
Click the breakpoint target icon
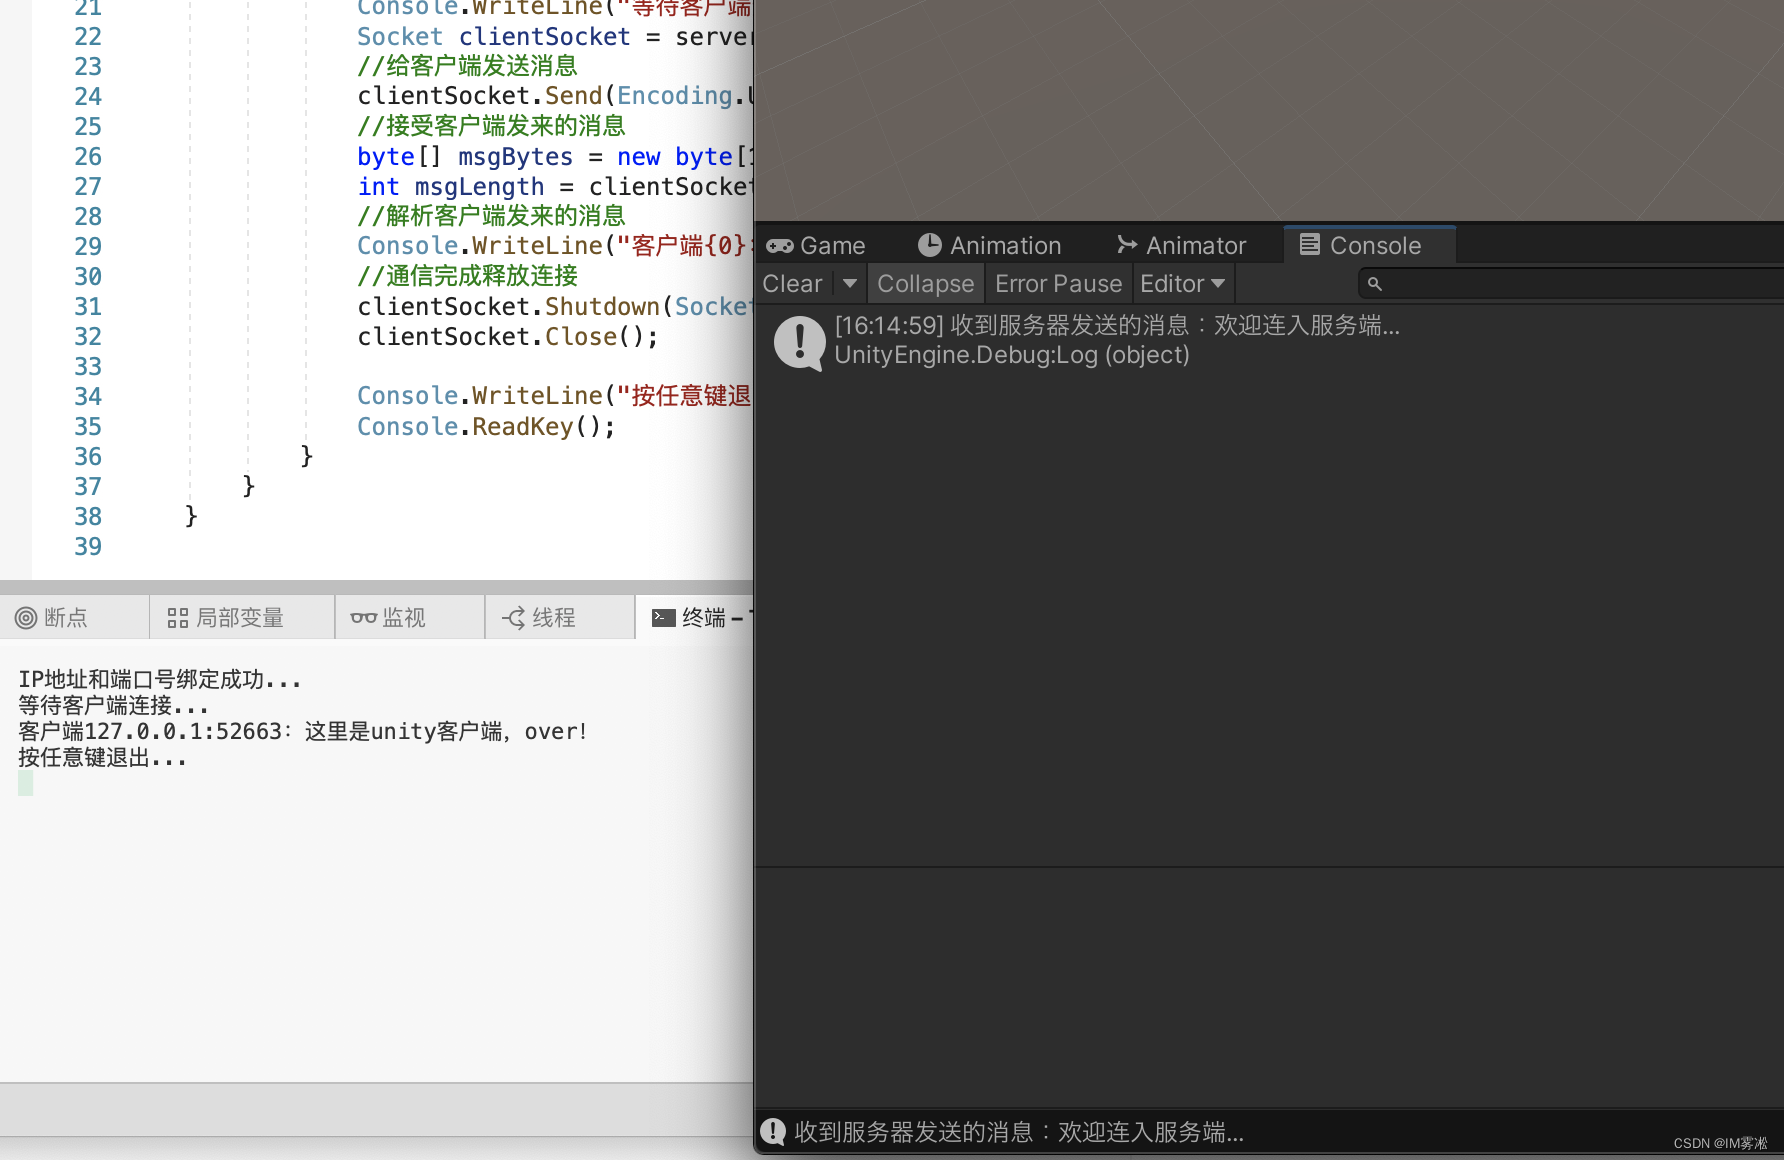[26, 618]
